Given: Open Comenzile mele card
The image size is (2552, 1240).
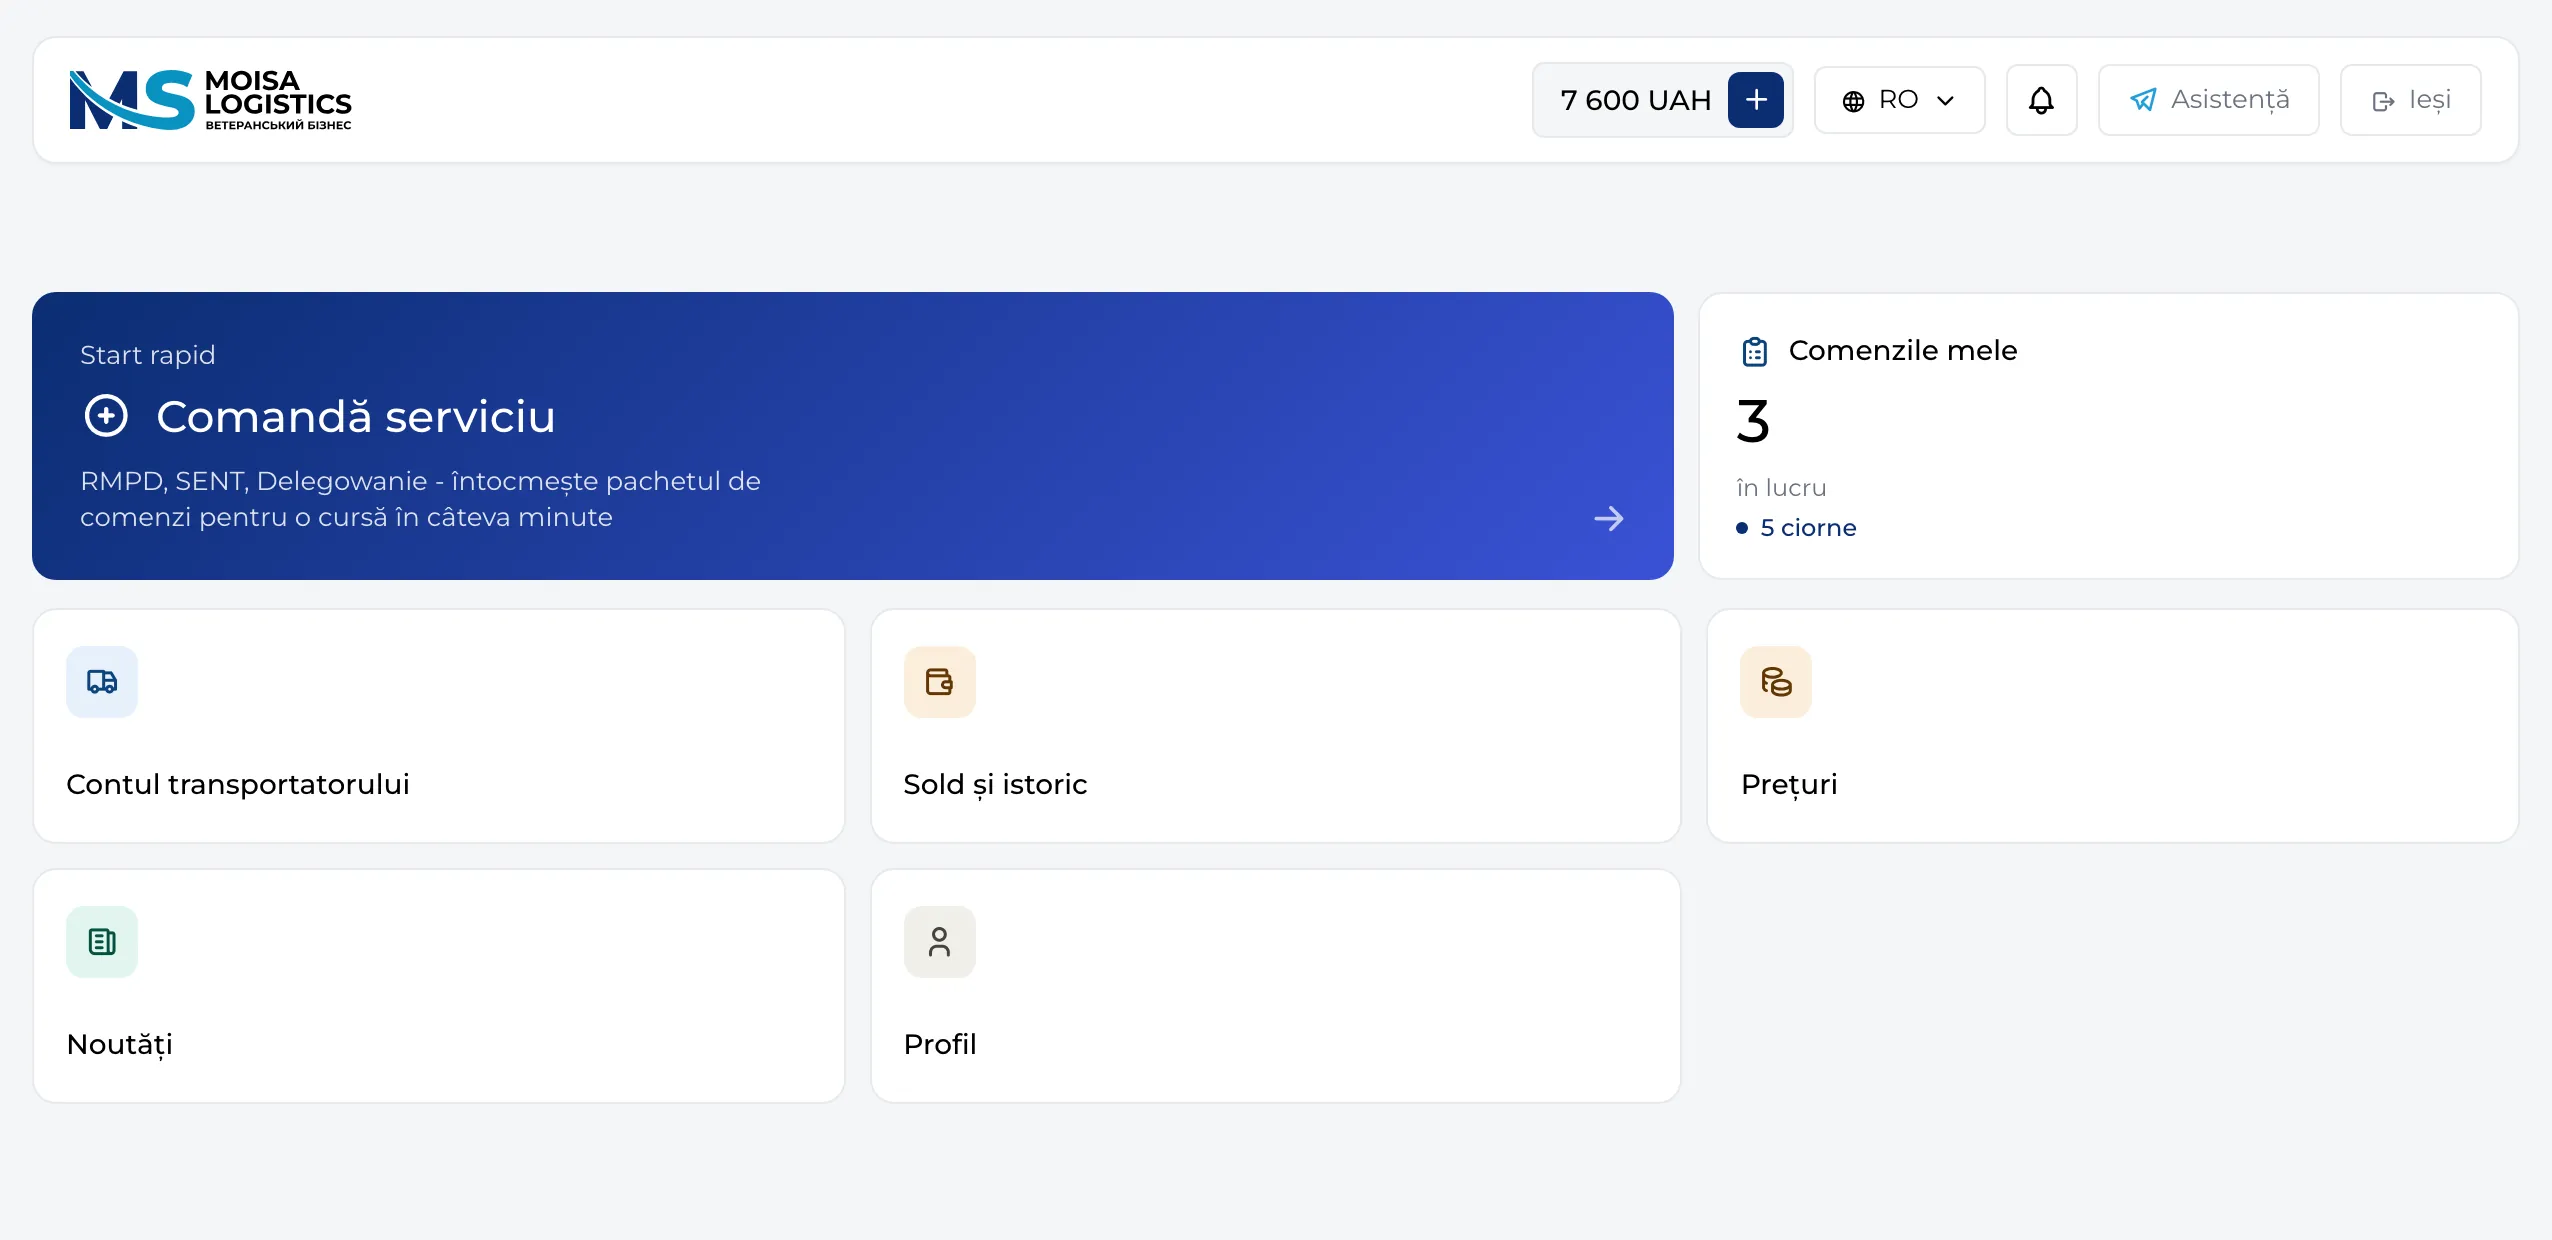Looking at the screenshot, I should [x=2108, y=436].
